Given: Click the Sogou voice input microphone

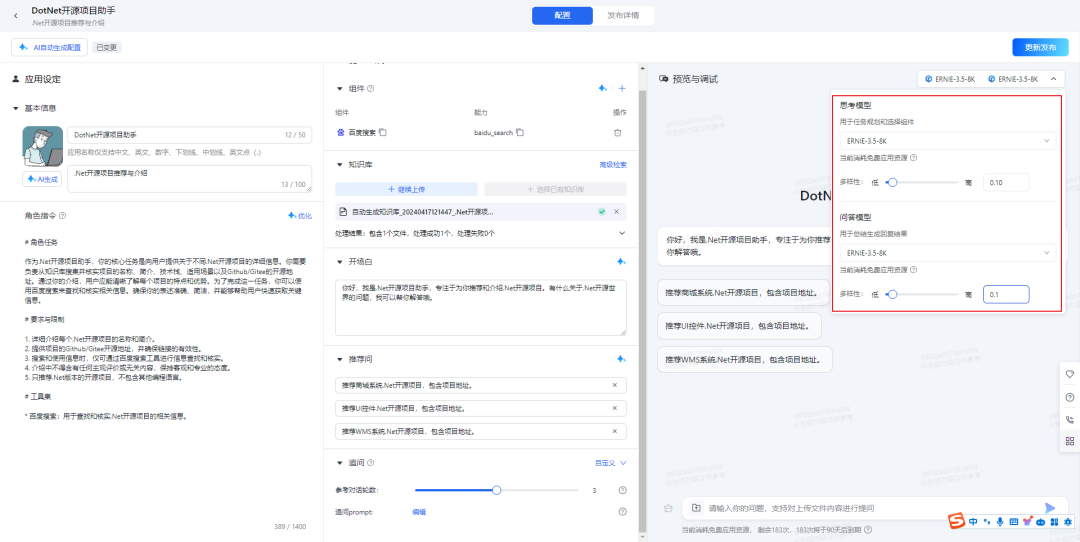Looking at the screenshot, I should click(999, 522).
